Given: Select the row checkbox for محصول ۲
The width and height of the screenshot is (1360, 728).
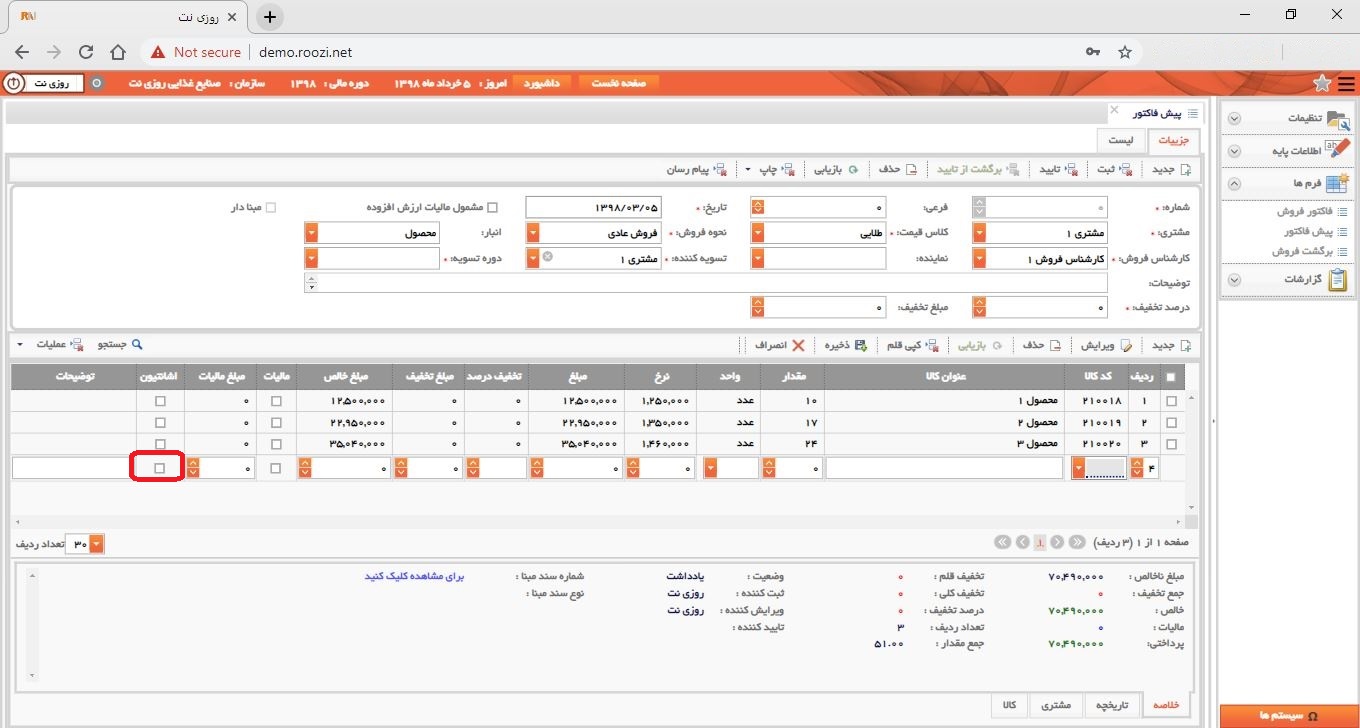Looking at the screenshot, I should (x=1172, y=422).
